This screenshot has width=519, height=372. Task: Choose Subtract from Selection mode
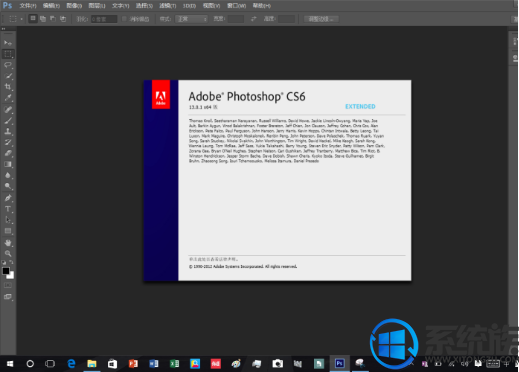click(x=53, y=19)
